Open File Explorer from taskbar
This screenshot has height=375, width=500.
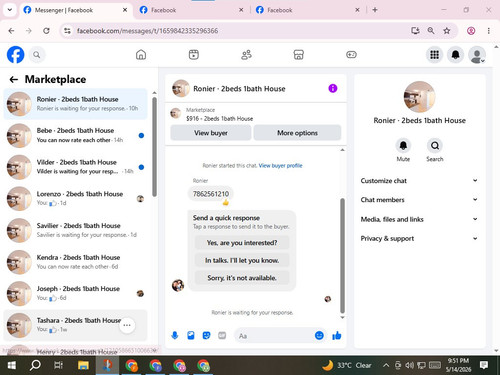coord(83,365)
